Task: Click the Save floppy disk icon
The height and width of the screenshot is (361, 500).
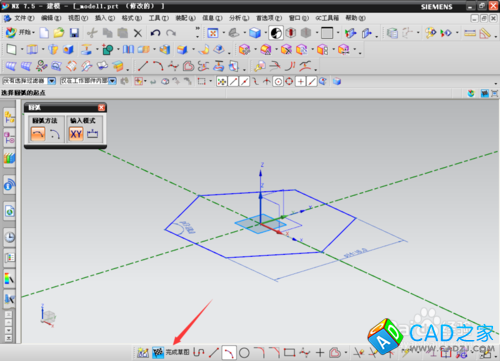Action: pyautogui.click(x=74, y=33)
